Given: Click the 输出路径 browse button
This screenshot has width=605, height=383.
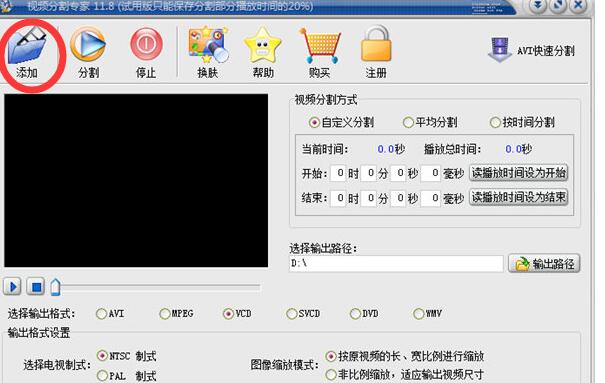Looking at the screenshot, I should tap(544, 264).
